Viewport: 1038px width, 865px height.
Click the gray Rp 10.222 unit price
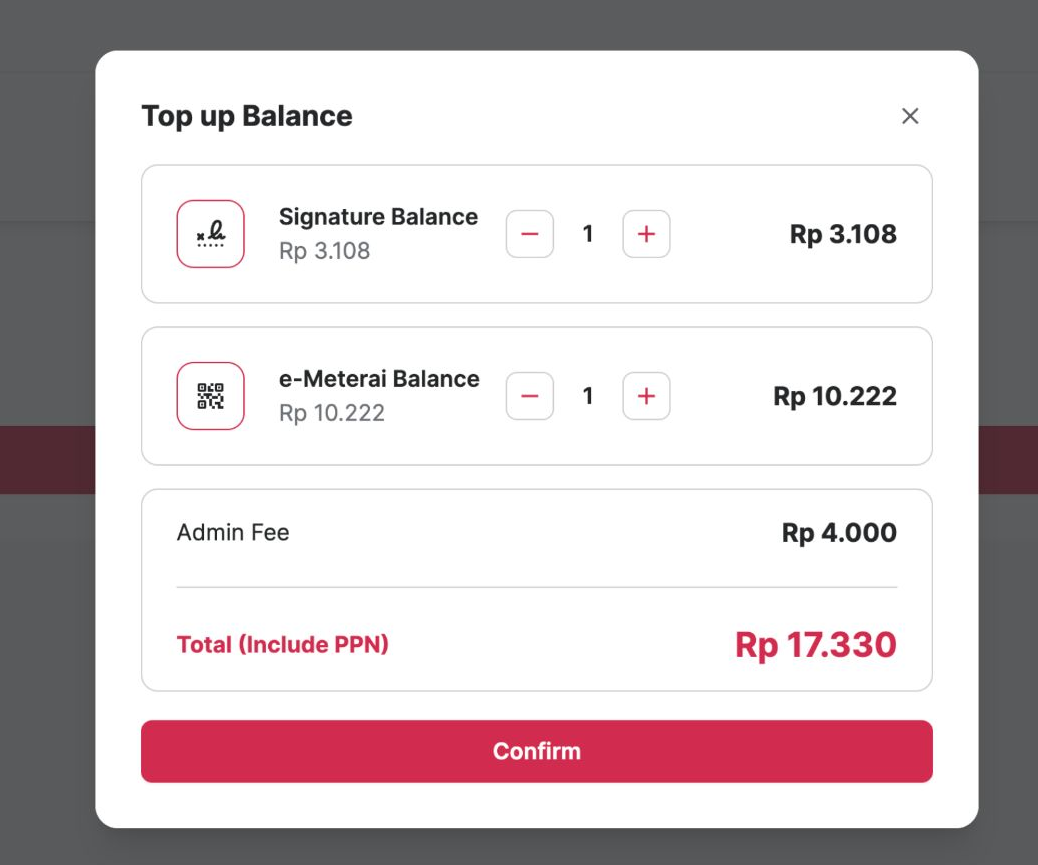331,413
